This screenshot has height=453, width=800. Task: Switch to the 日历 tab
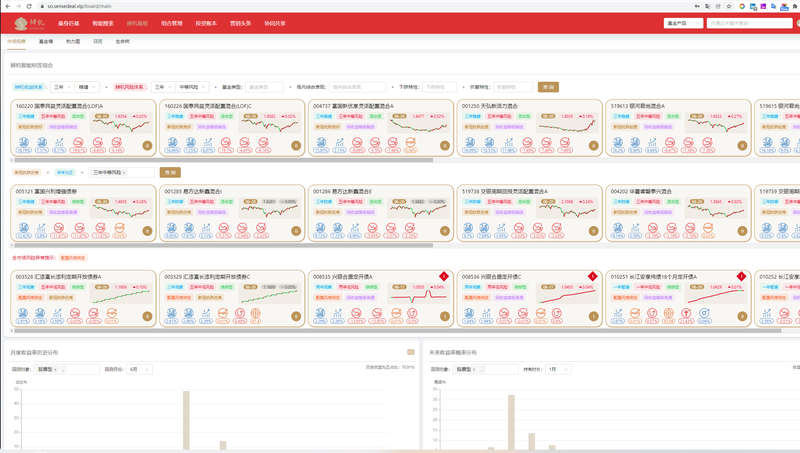[x=98, y=41]
